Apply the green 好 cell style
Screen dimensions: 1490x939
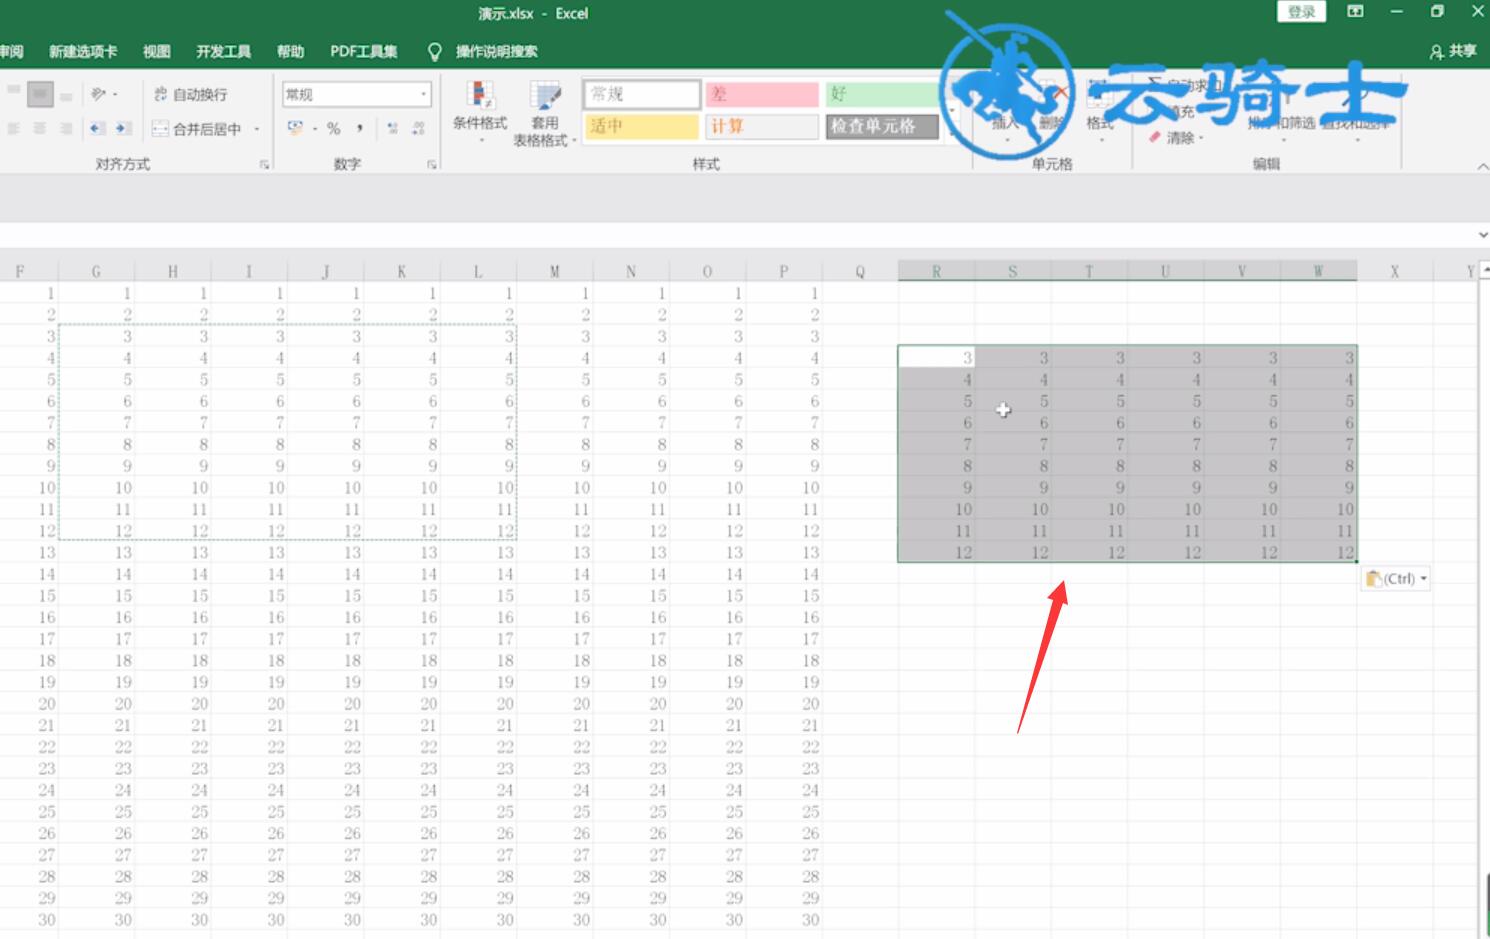pyautogui.click(x=883, y=94)
